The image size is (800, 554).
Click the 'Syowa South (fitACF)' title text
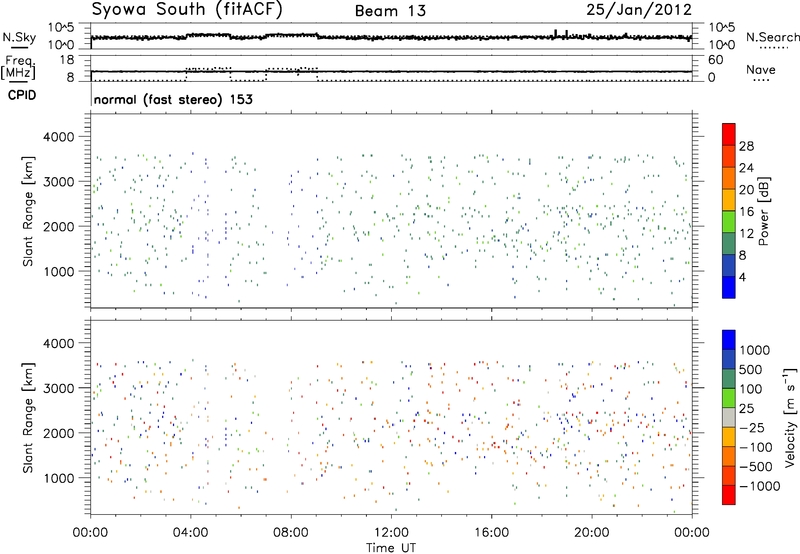click(x=187, y=10)
